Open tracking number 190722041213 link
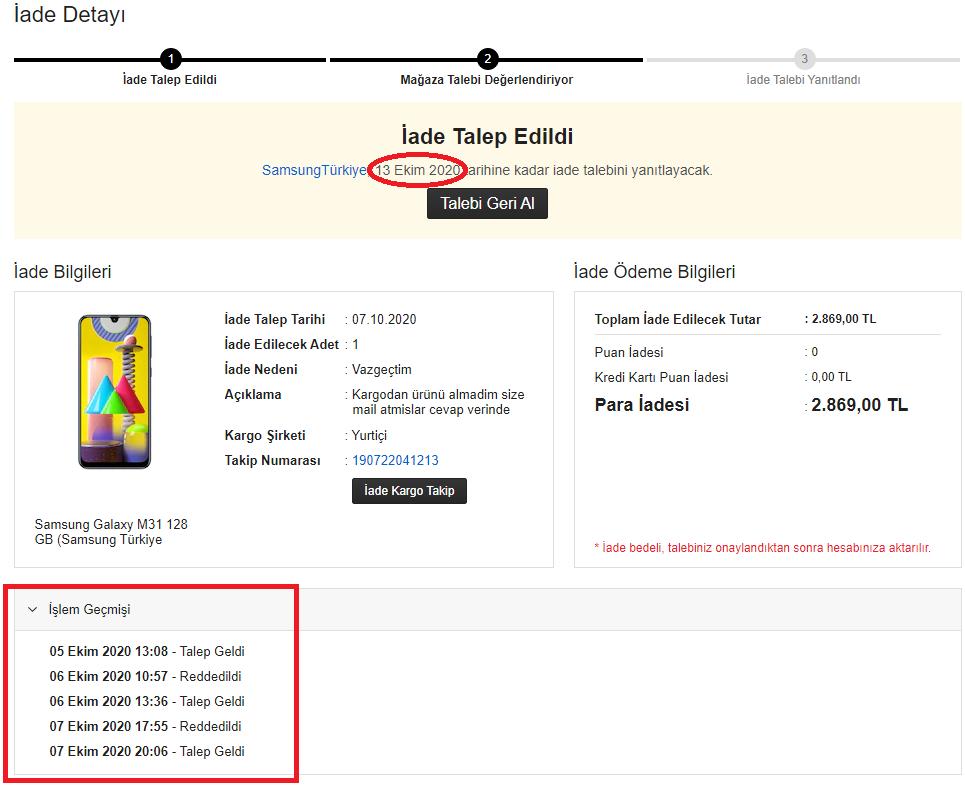The image size is (965, 785). pos(395,460)
